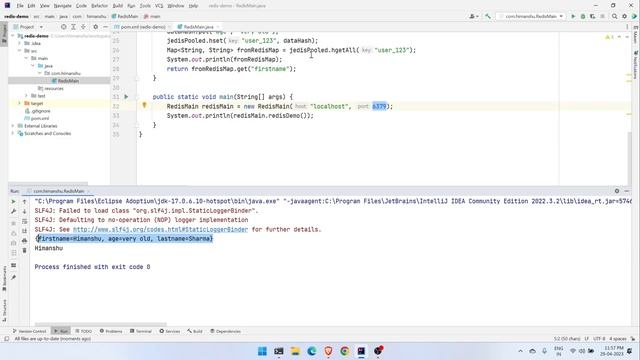Open Version Control tool window tab
This screenshot has width=640, height=360.
tap(29, 331)
